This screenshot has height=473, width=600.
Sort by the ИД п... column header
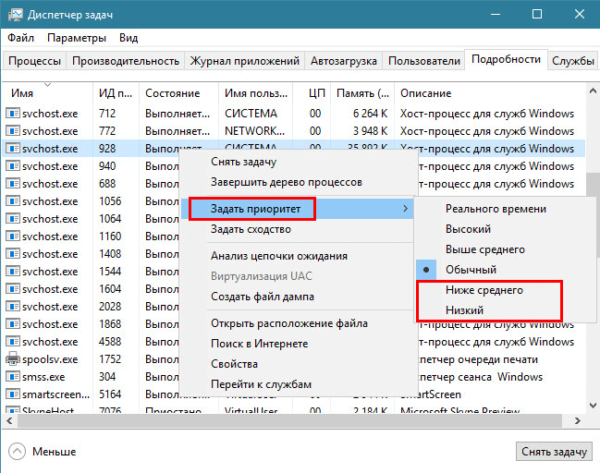coord(116,93)
